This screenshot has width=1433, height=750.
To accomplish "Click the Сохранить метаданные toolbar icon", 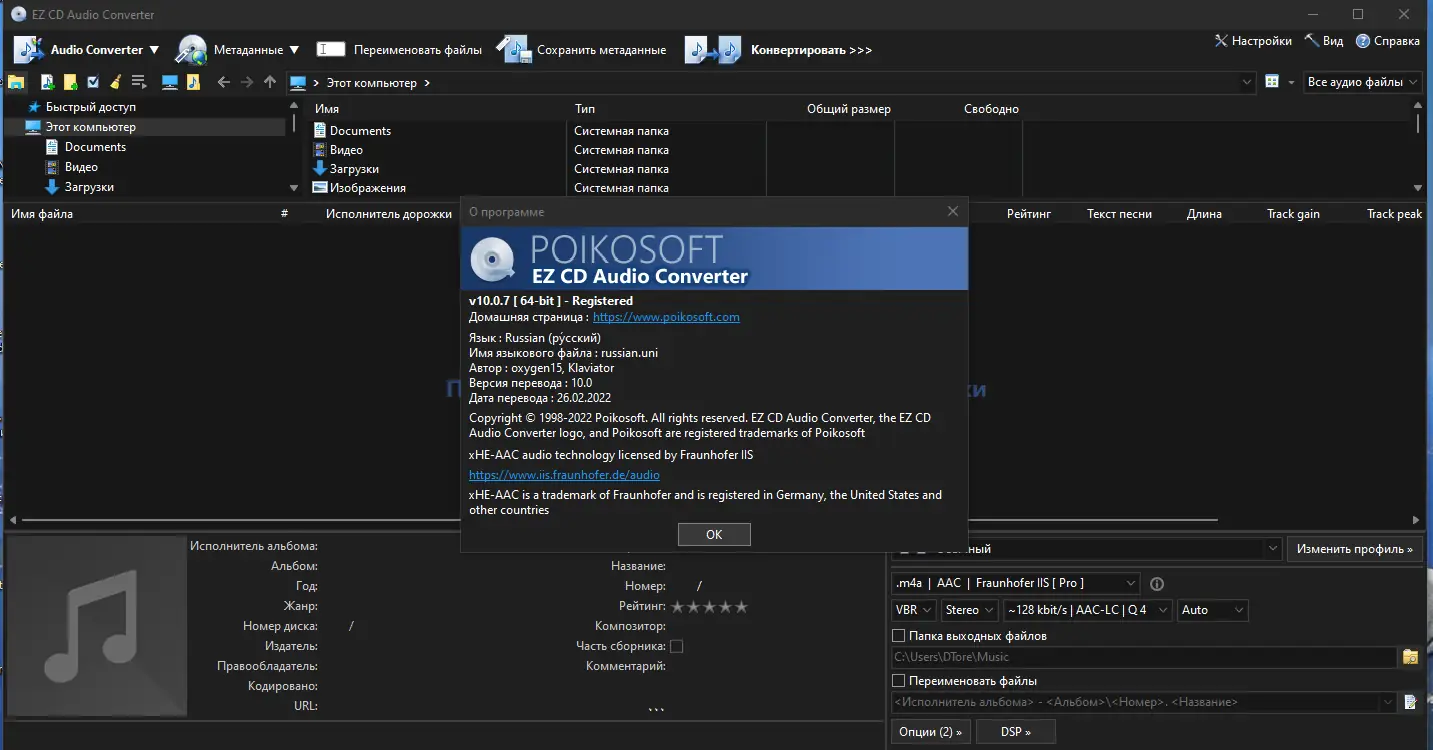I will pos(513,48).
